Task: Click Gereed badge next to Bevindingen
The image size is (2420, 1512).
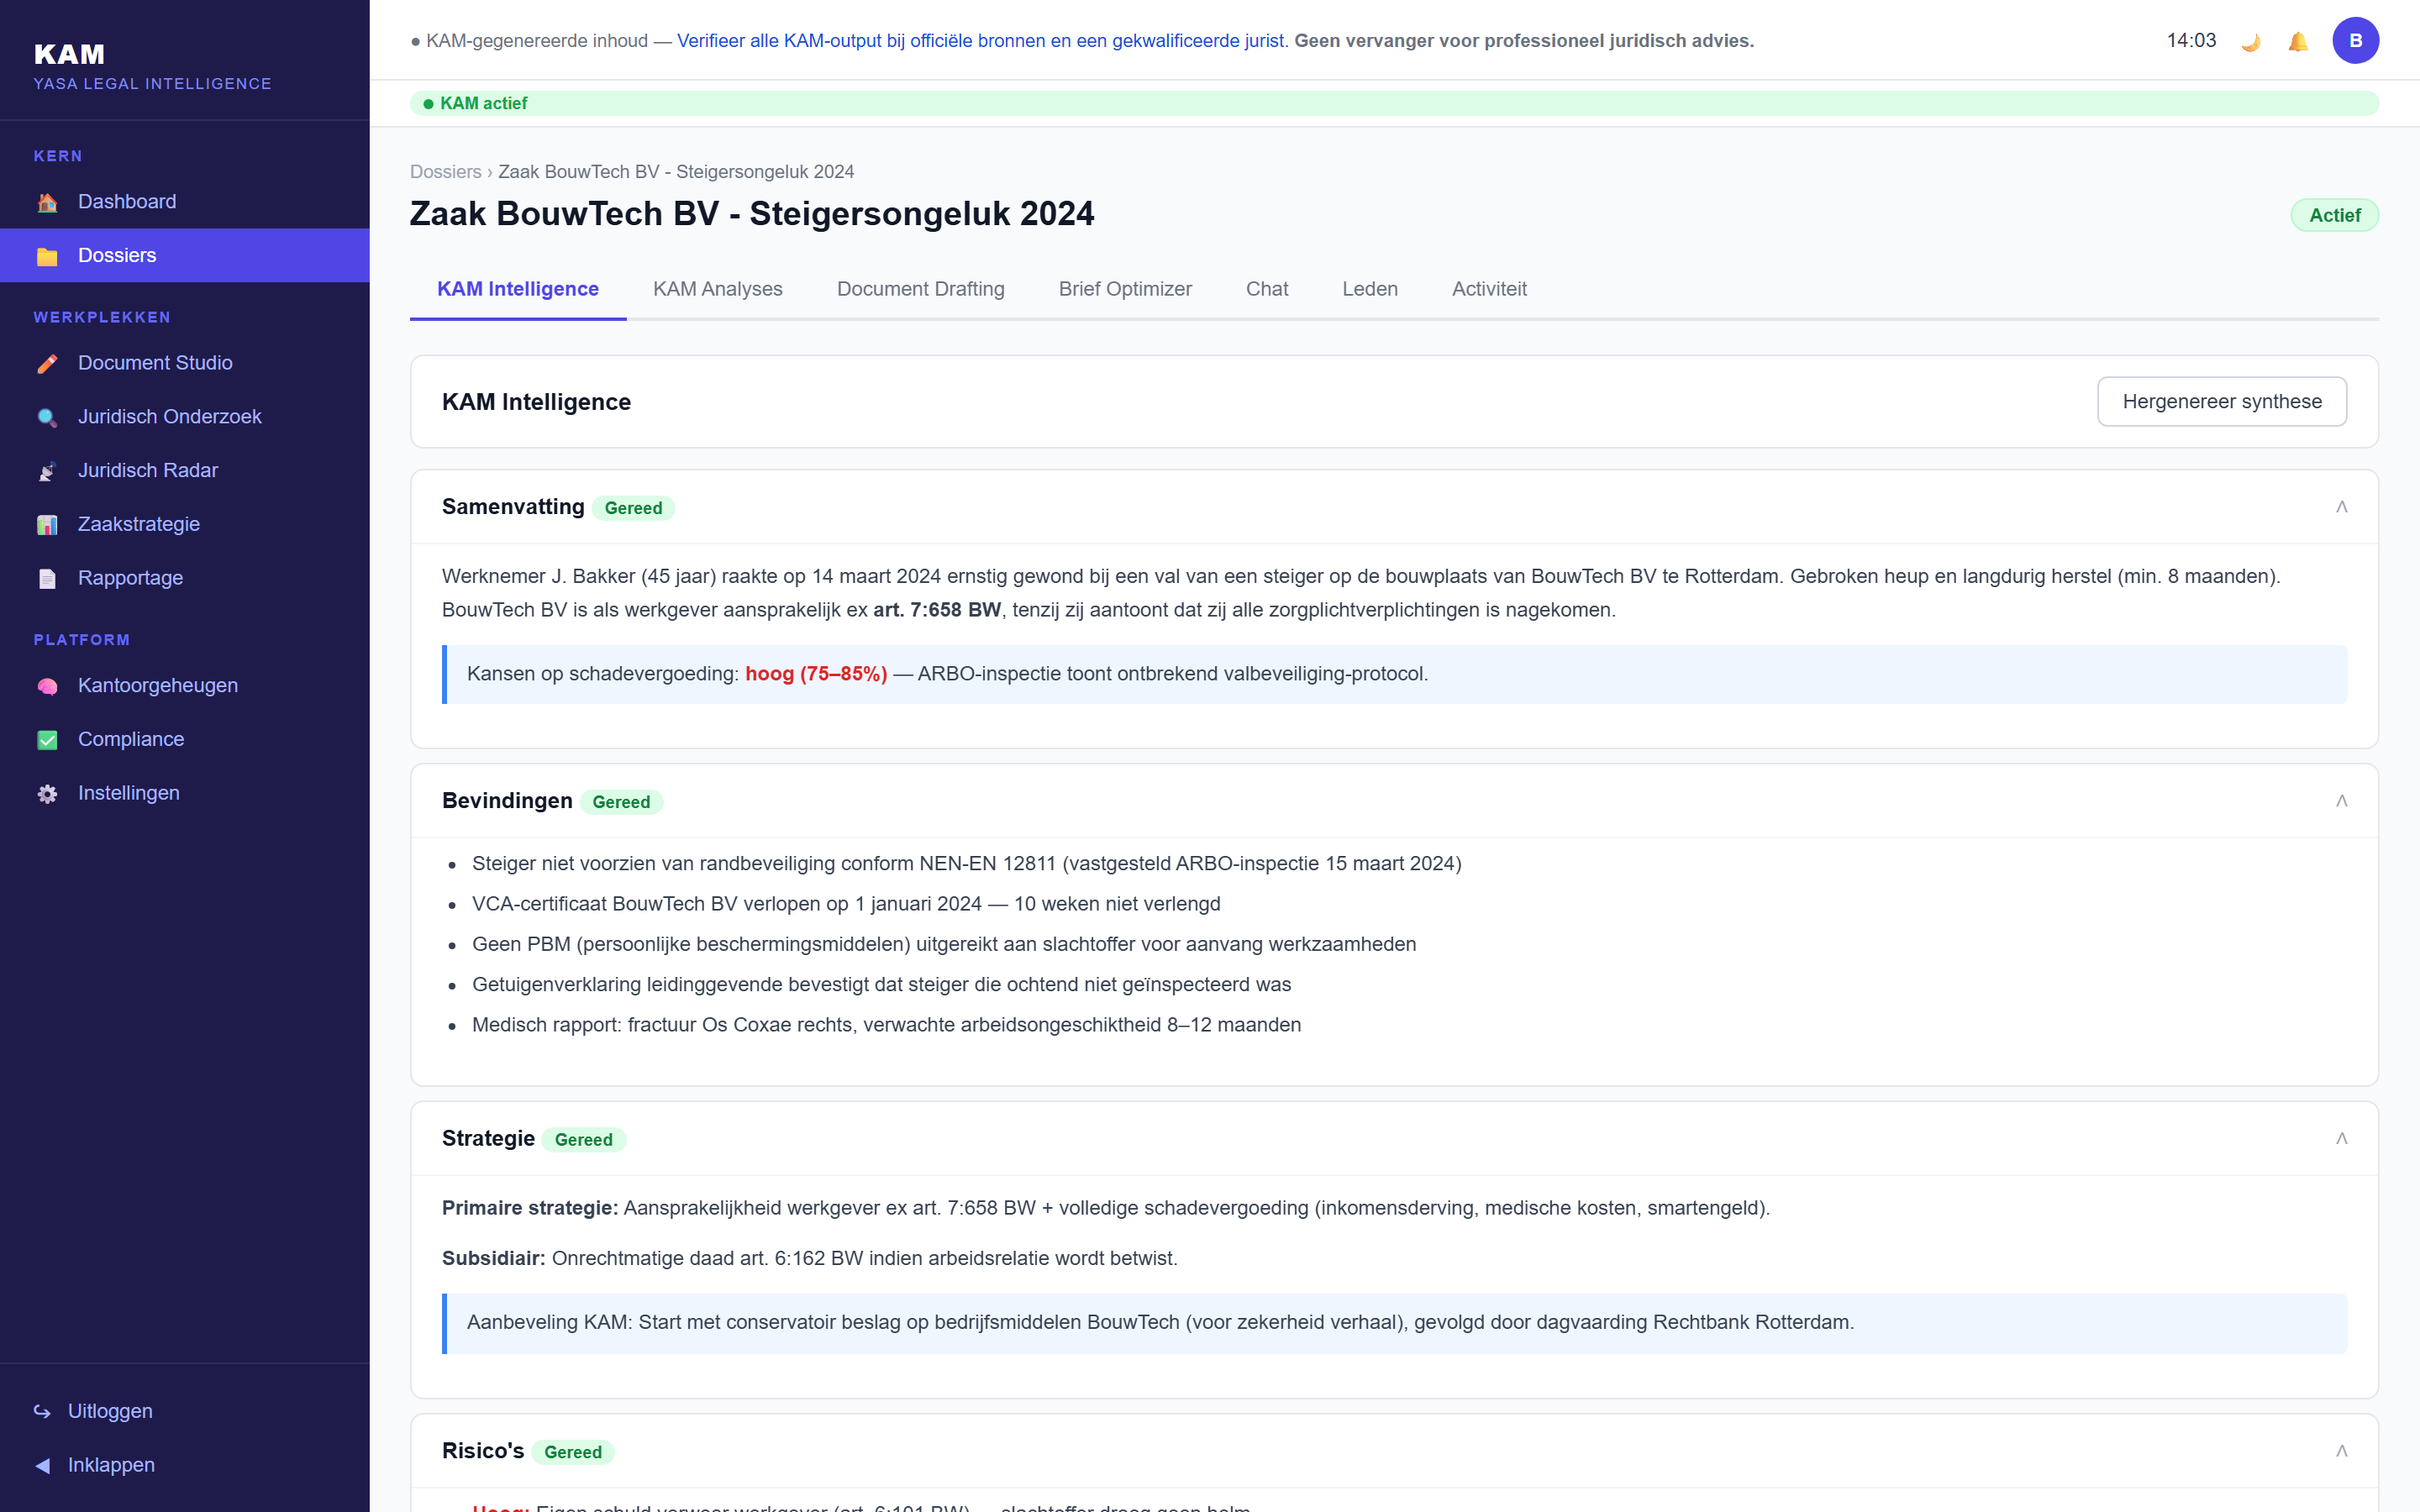Action: (621, 802)
